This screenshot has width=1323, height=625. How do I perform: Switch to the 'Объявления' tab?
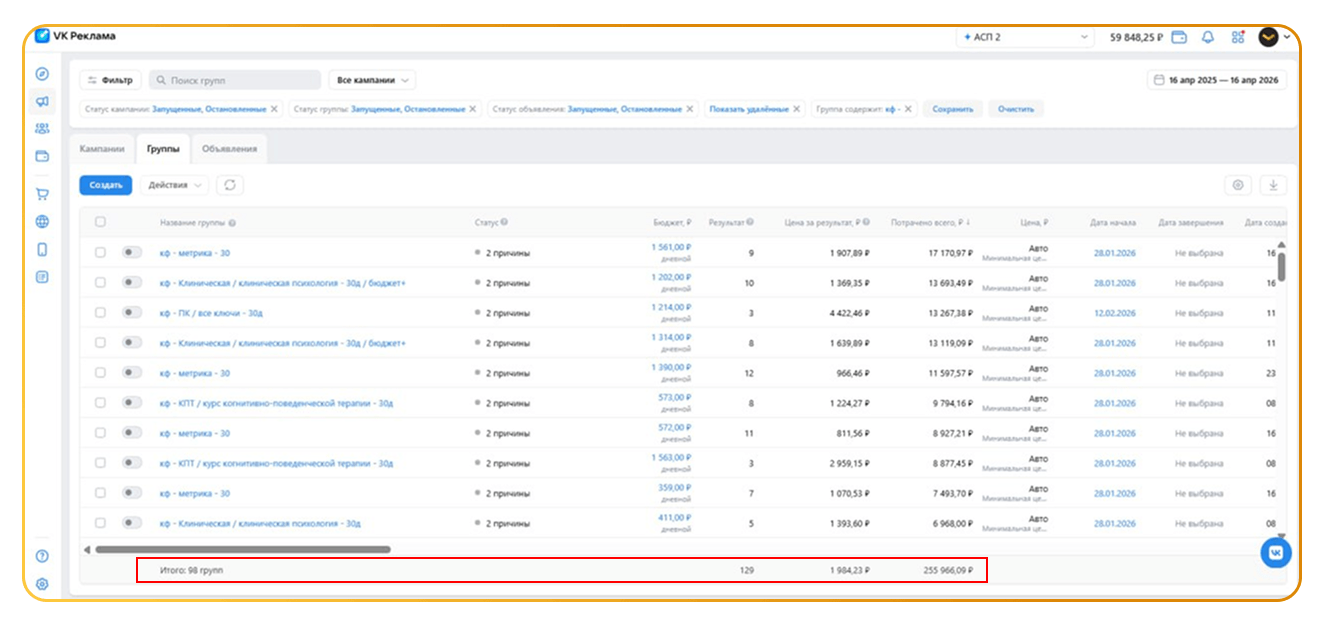229,149
